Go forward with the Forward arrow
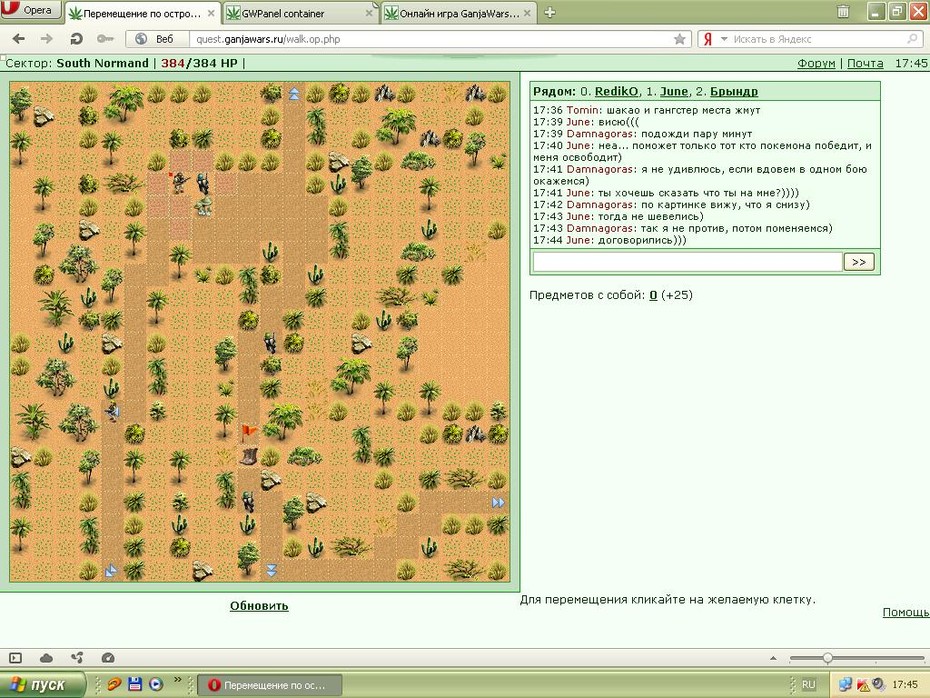The image size is (930, 698). pyautogui.click(x=46, y=39)
